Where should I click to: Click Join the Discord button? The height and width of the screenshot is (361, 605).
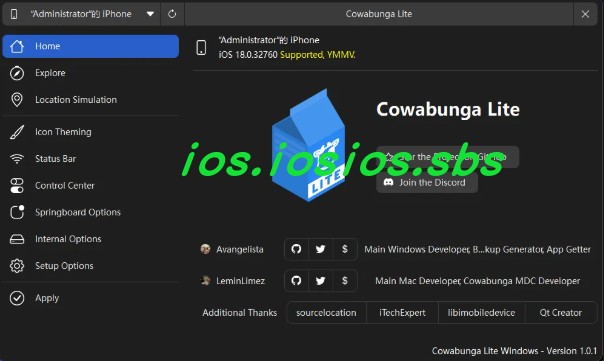pos(427,182)
